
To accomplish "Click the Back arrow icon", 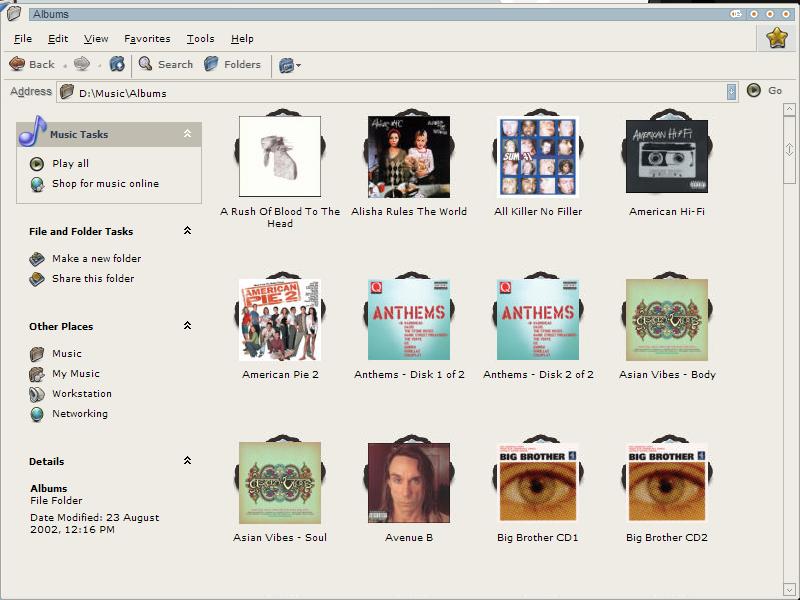I will [x=17, y=64].
